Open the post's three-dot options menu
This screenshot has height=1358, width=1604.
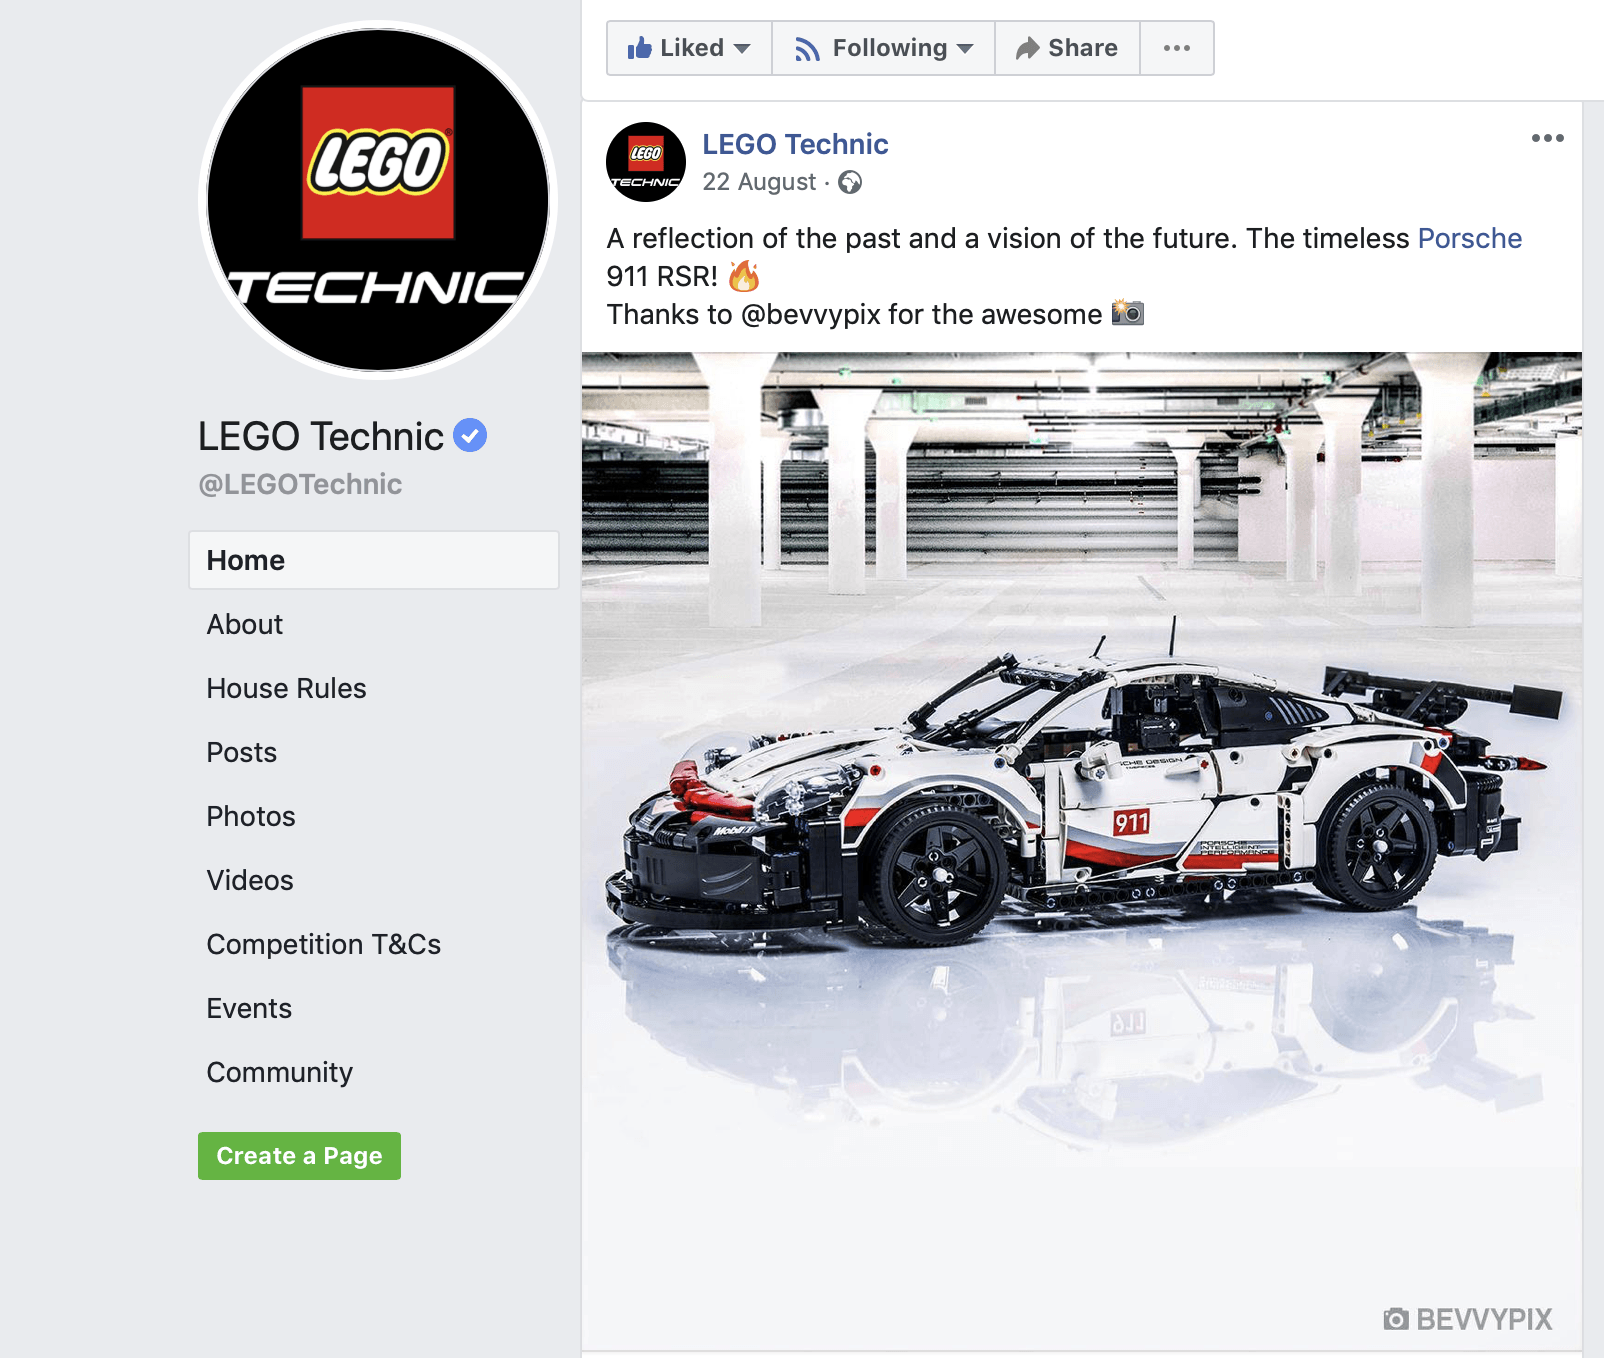[x=1547, y=138]
